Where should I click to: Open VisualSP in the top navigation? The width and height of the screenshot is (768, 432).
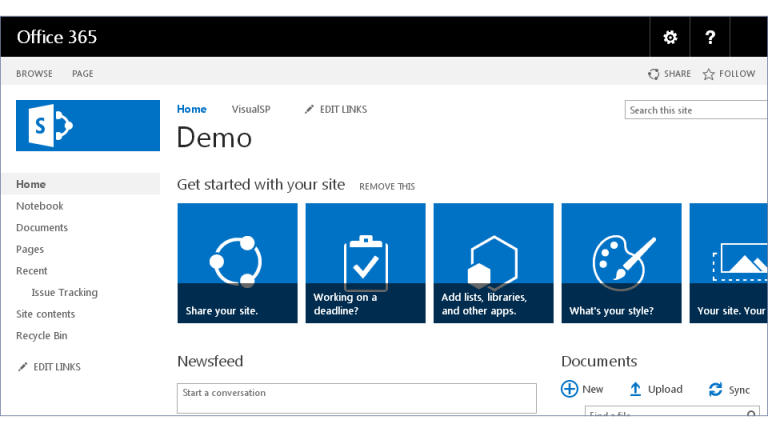point(251,109)
